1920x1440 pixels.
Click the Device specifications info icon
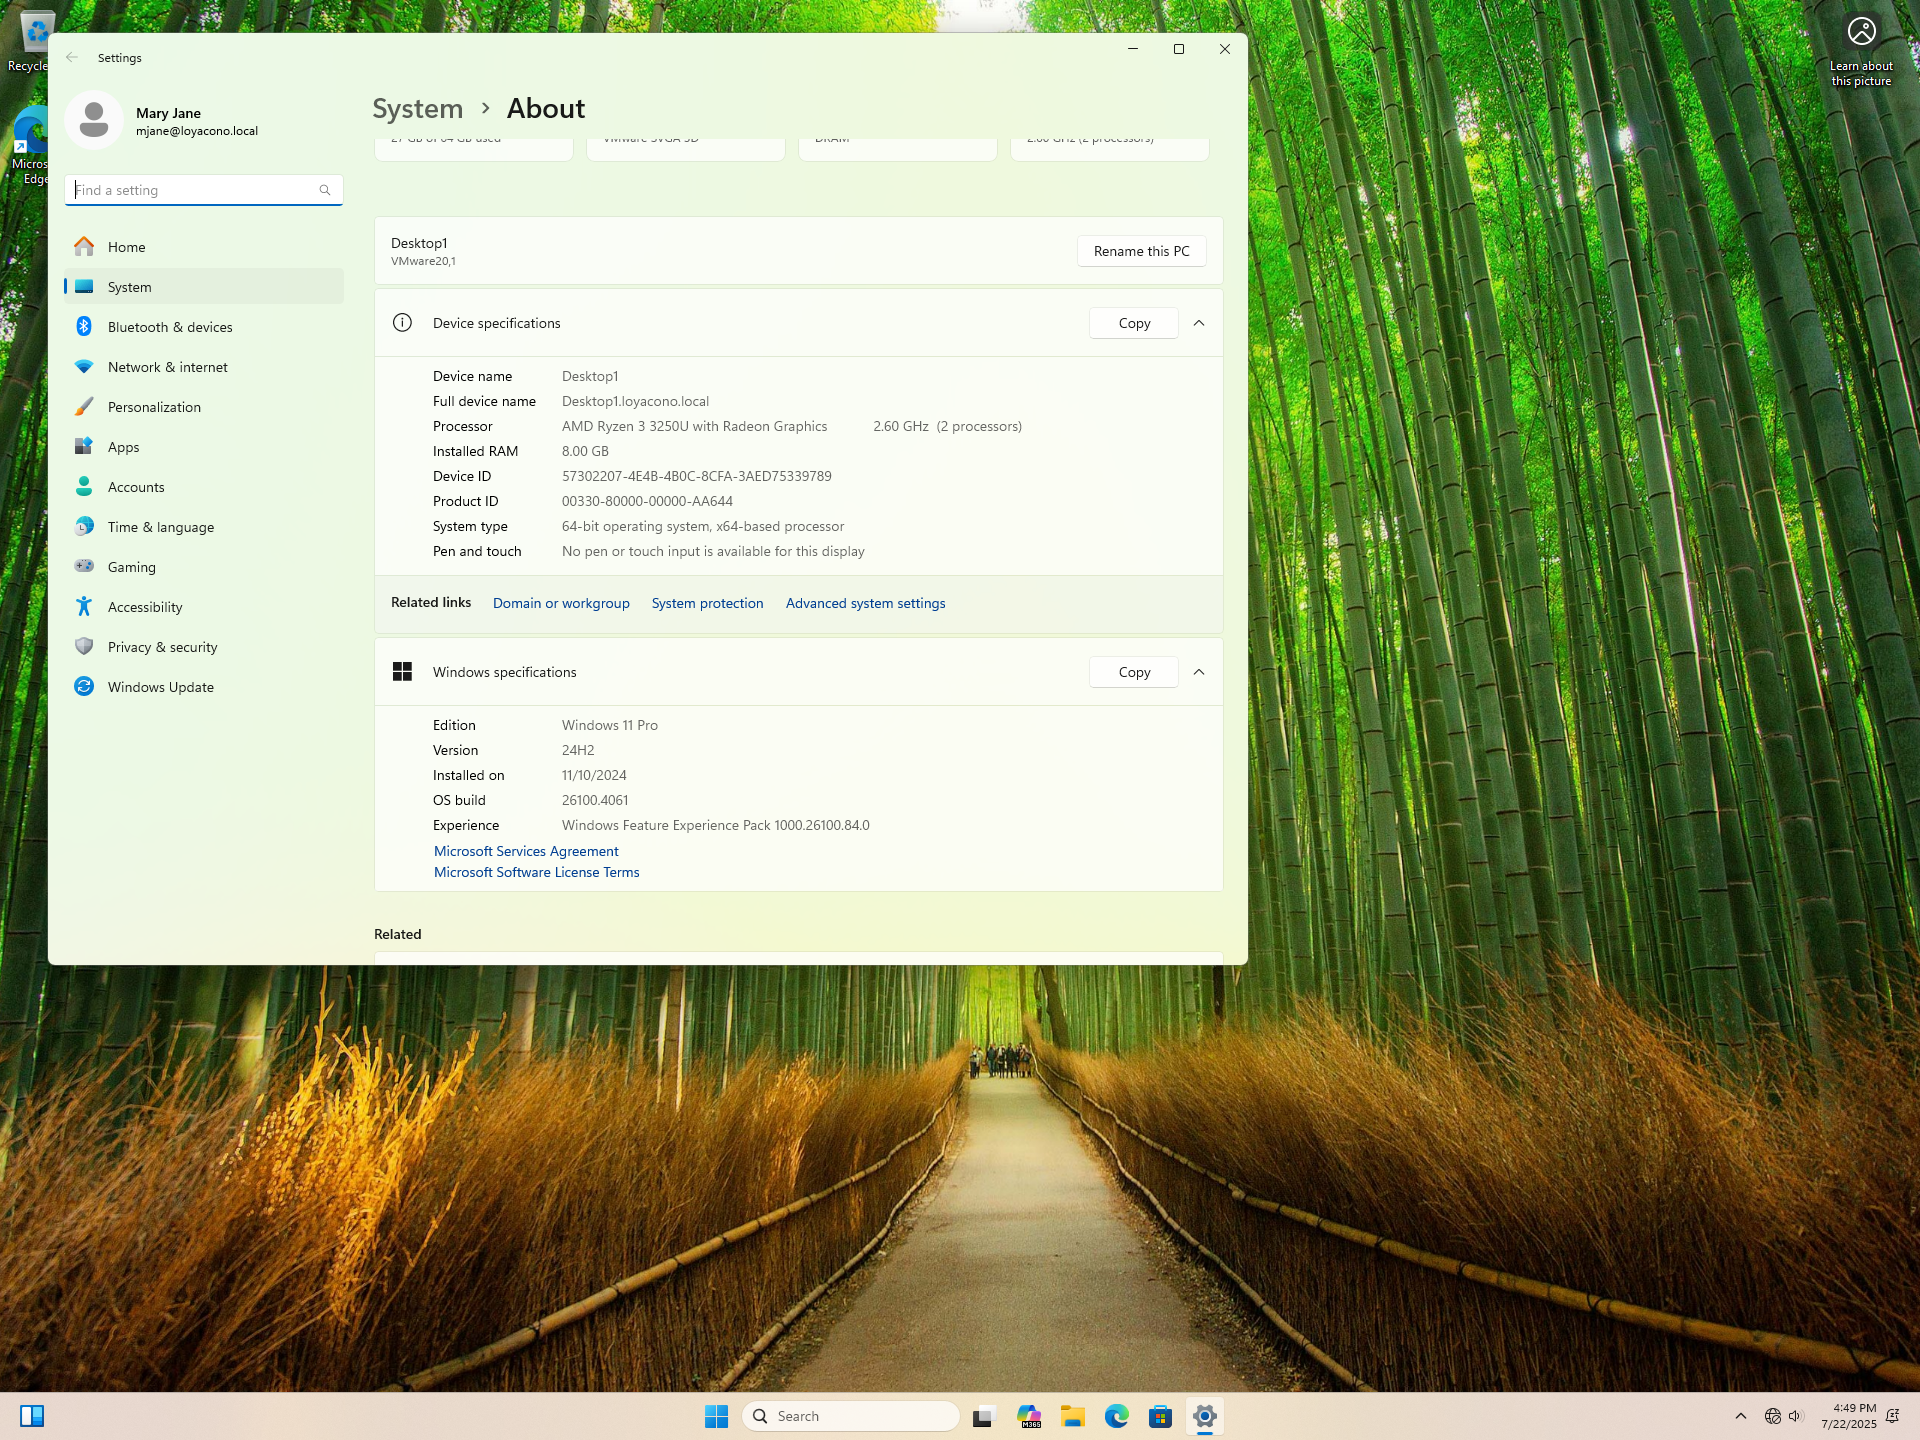(x=402, y=323)
